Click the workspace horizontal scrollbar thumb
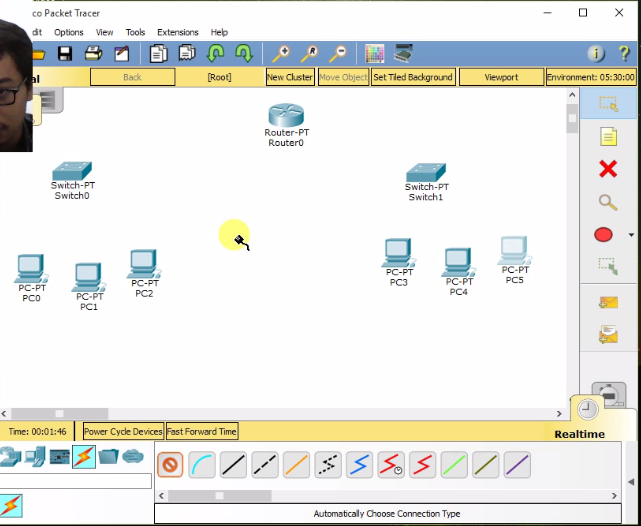 [x=60, y=414]
